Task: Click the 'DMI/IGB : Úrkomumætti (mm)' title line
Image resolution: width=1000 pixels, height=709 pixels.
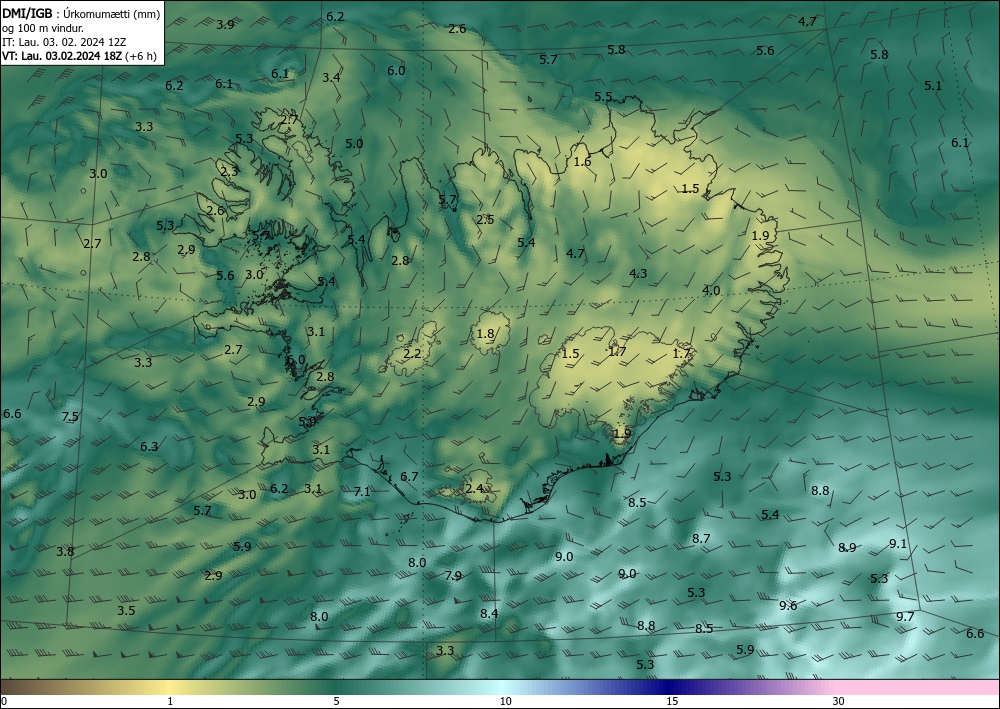Action: tap(81, 14)
